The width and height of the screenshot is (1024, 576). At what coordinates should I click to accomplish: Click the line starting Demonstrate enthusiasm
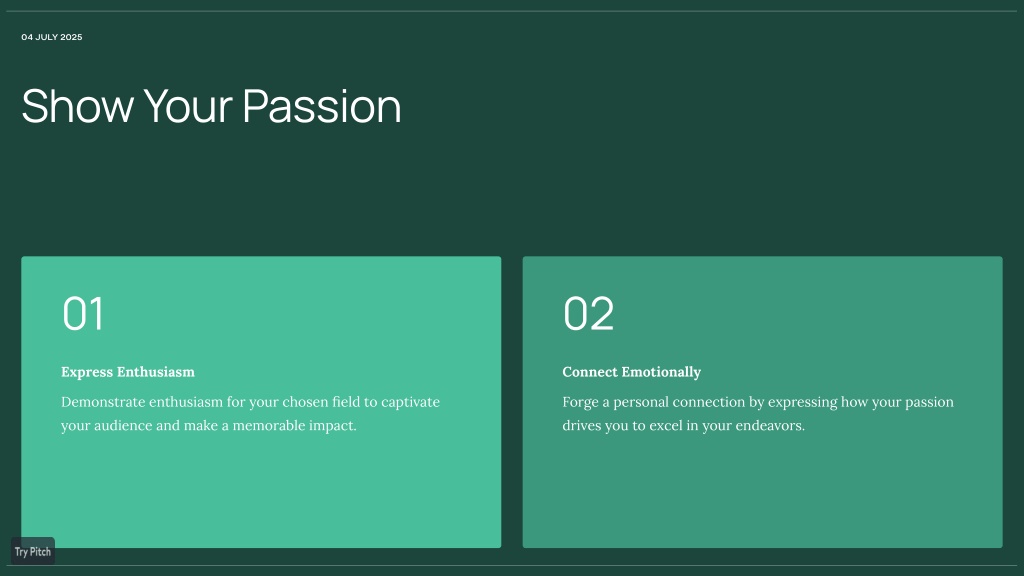click(250, 402)
